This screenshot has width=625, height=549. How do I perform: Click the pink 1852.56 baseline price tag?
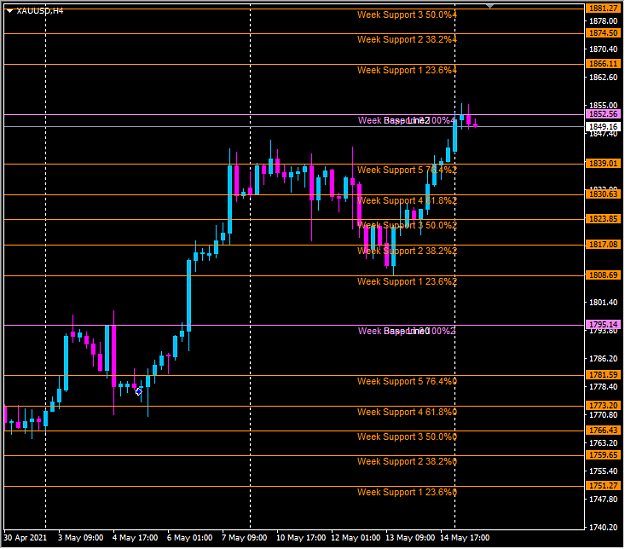603,114
